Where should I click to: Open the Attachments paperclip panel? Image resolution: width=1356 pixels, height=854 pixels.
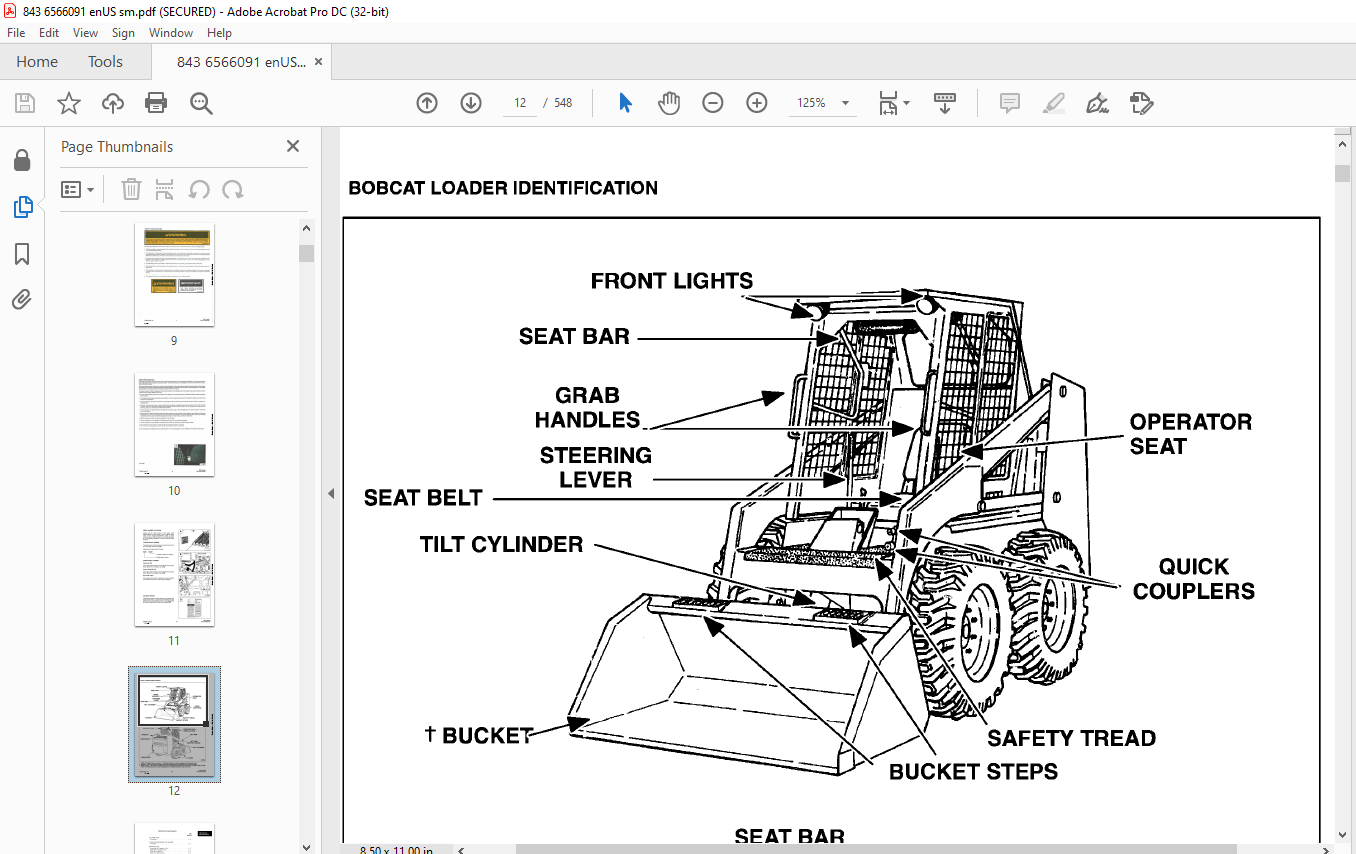coord(22,299)
